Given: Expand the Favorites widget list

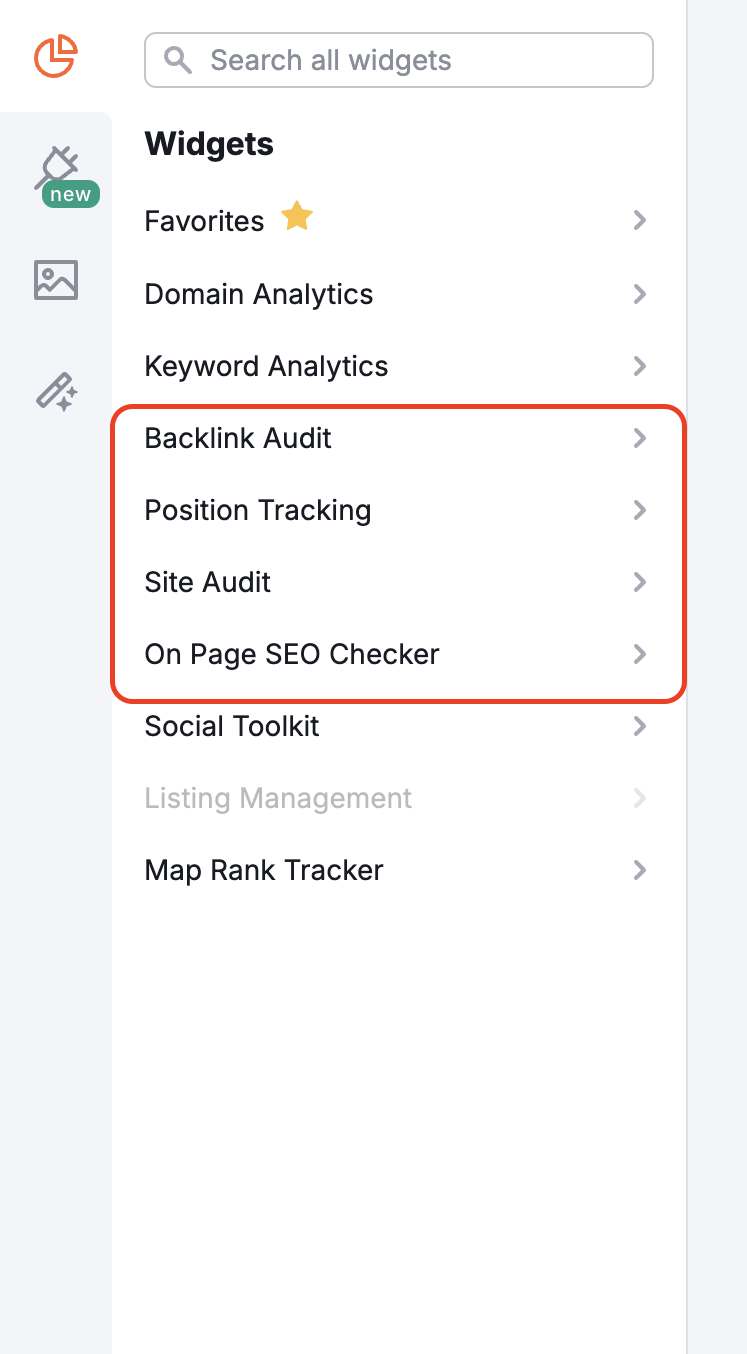Looking at the screenshot, I should point(204,221).
